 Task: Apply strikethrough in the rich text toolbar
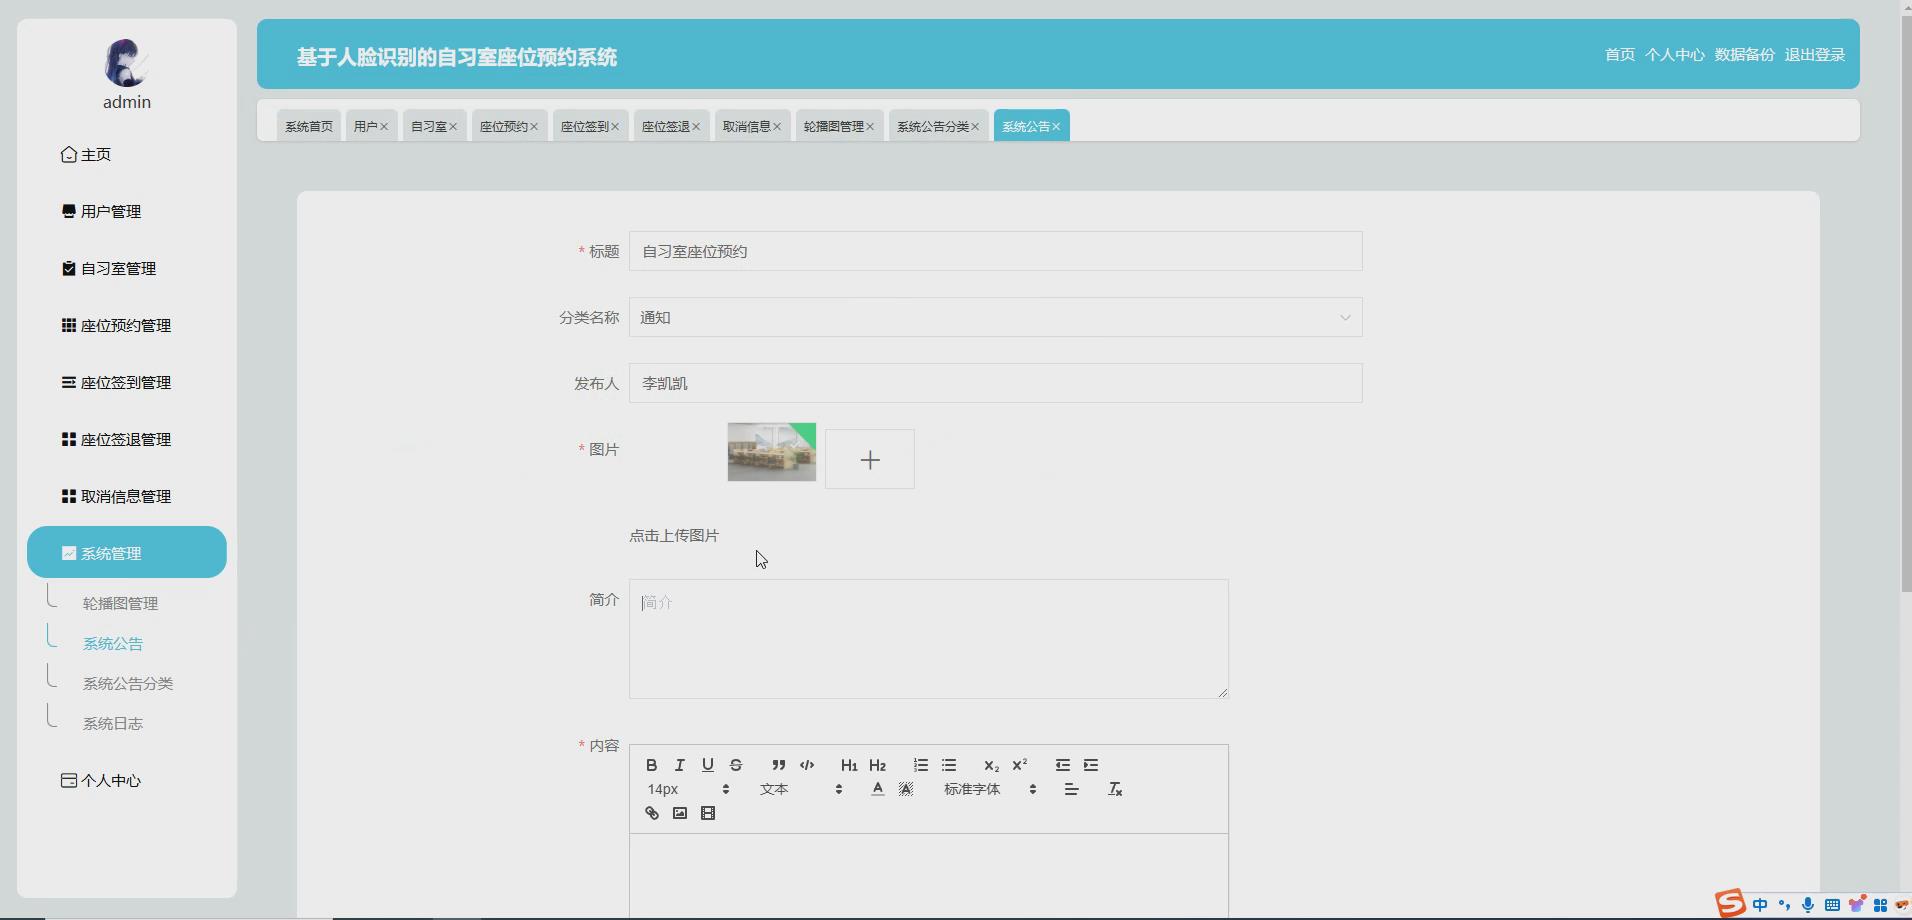[737, 765]
